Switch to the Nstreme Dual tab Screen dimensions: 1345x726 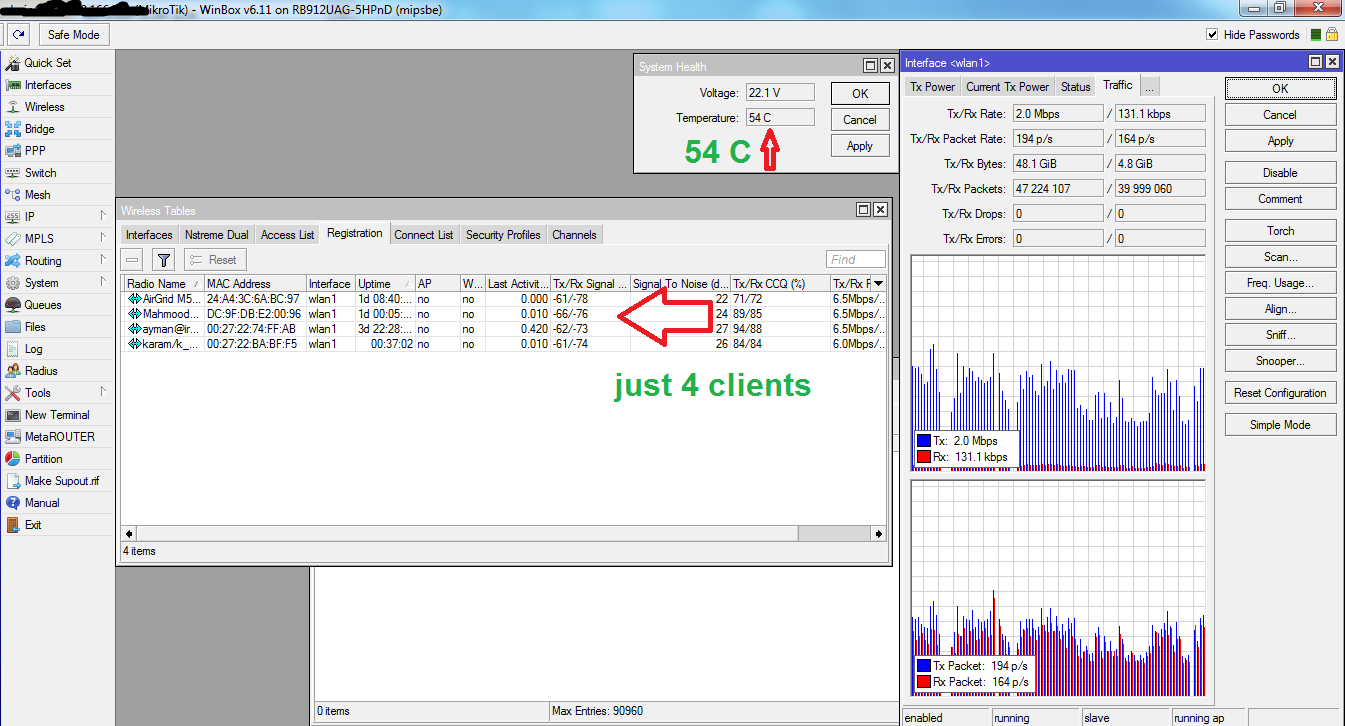[217, 235]
